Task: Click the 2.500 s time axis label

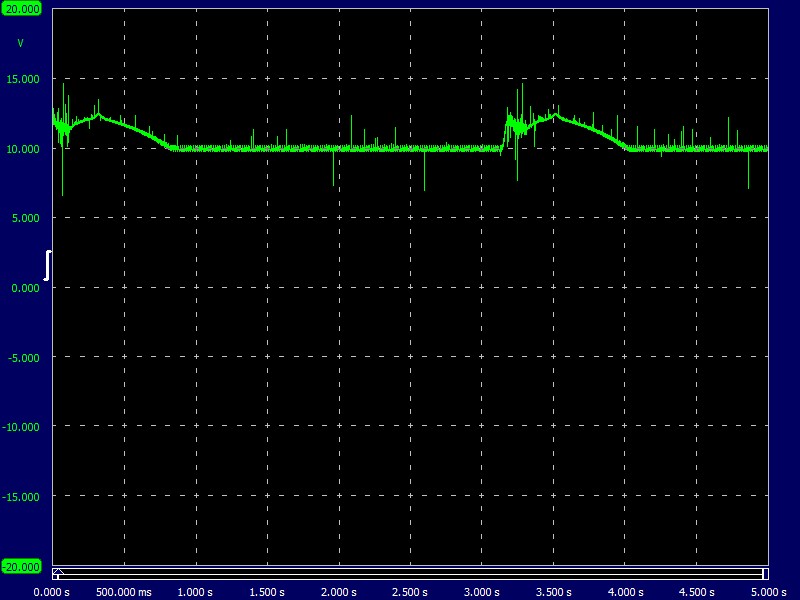Action: click(410, 592)
